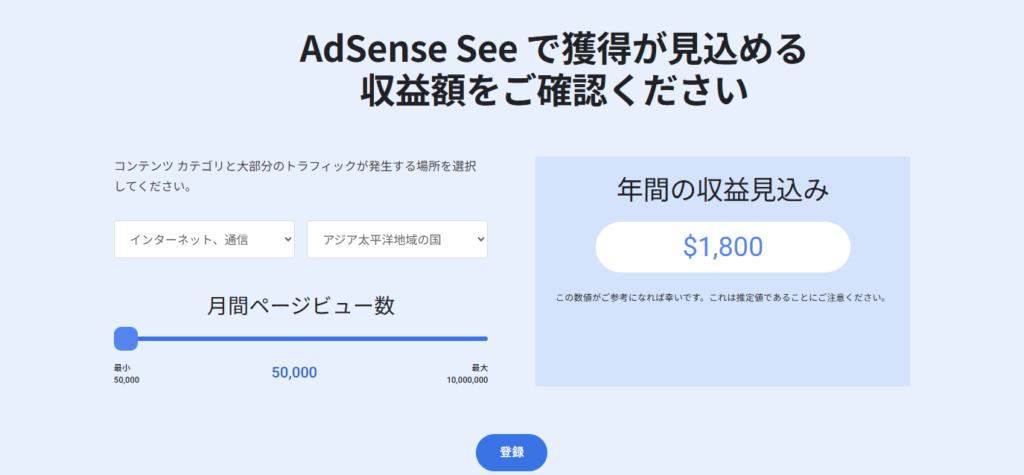Click empty area of the blue revenue panel
This screenshot has height=475, width=1024.
point(722,345)
